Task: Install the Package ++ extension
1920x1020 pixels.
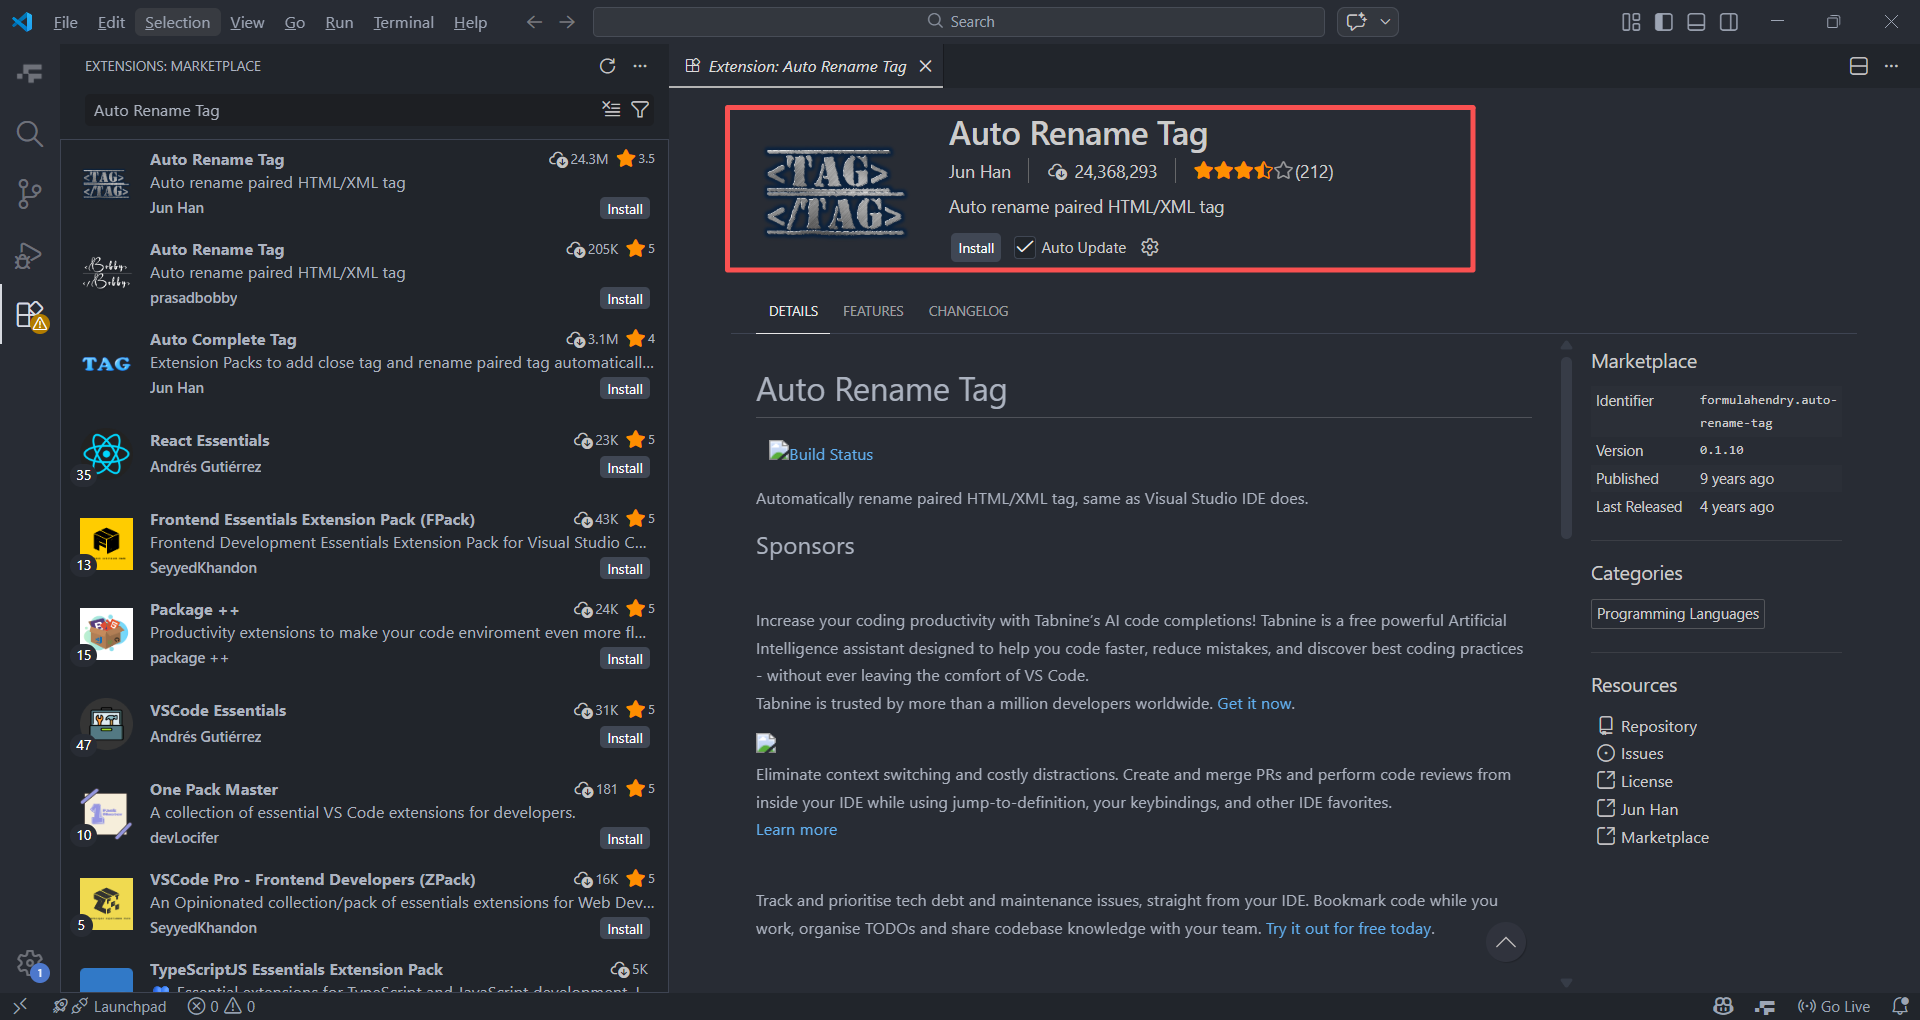Action: point(625,659)
